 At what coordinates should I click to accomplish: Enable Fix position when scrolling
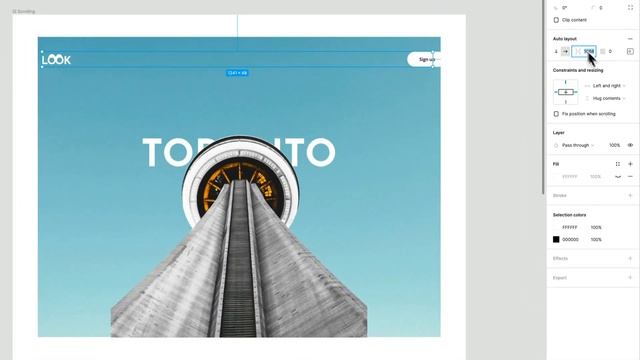pos(556,114)
